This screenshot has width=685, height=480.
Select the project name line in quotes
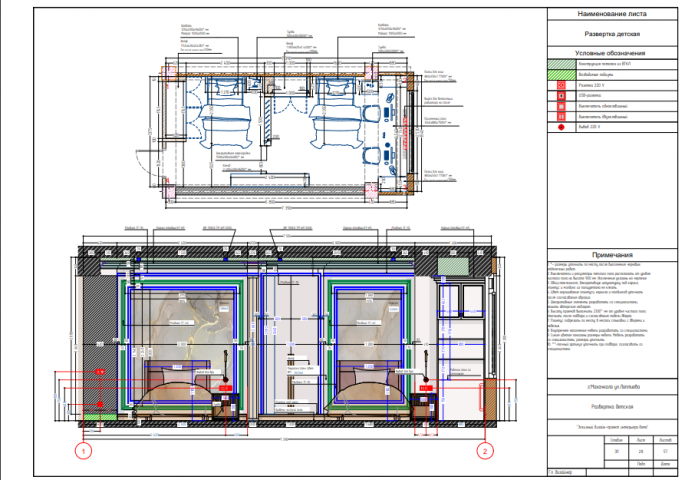pyautogui.click(x=613, y=427)
